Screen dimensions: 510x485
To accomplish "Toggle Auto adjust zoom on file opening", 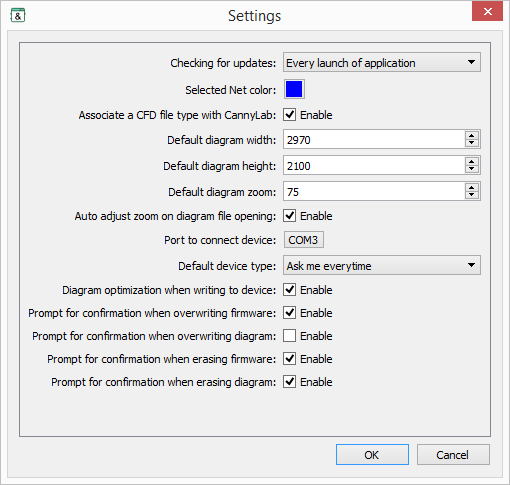I will 289,216.
